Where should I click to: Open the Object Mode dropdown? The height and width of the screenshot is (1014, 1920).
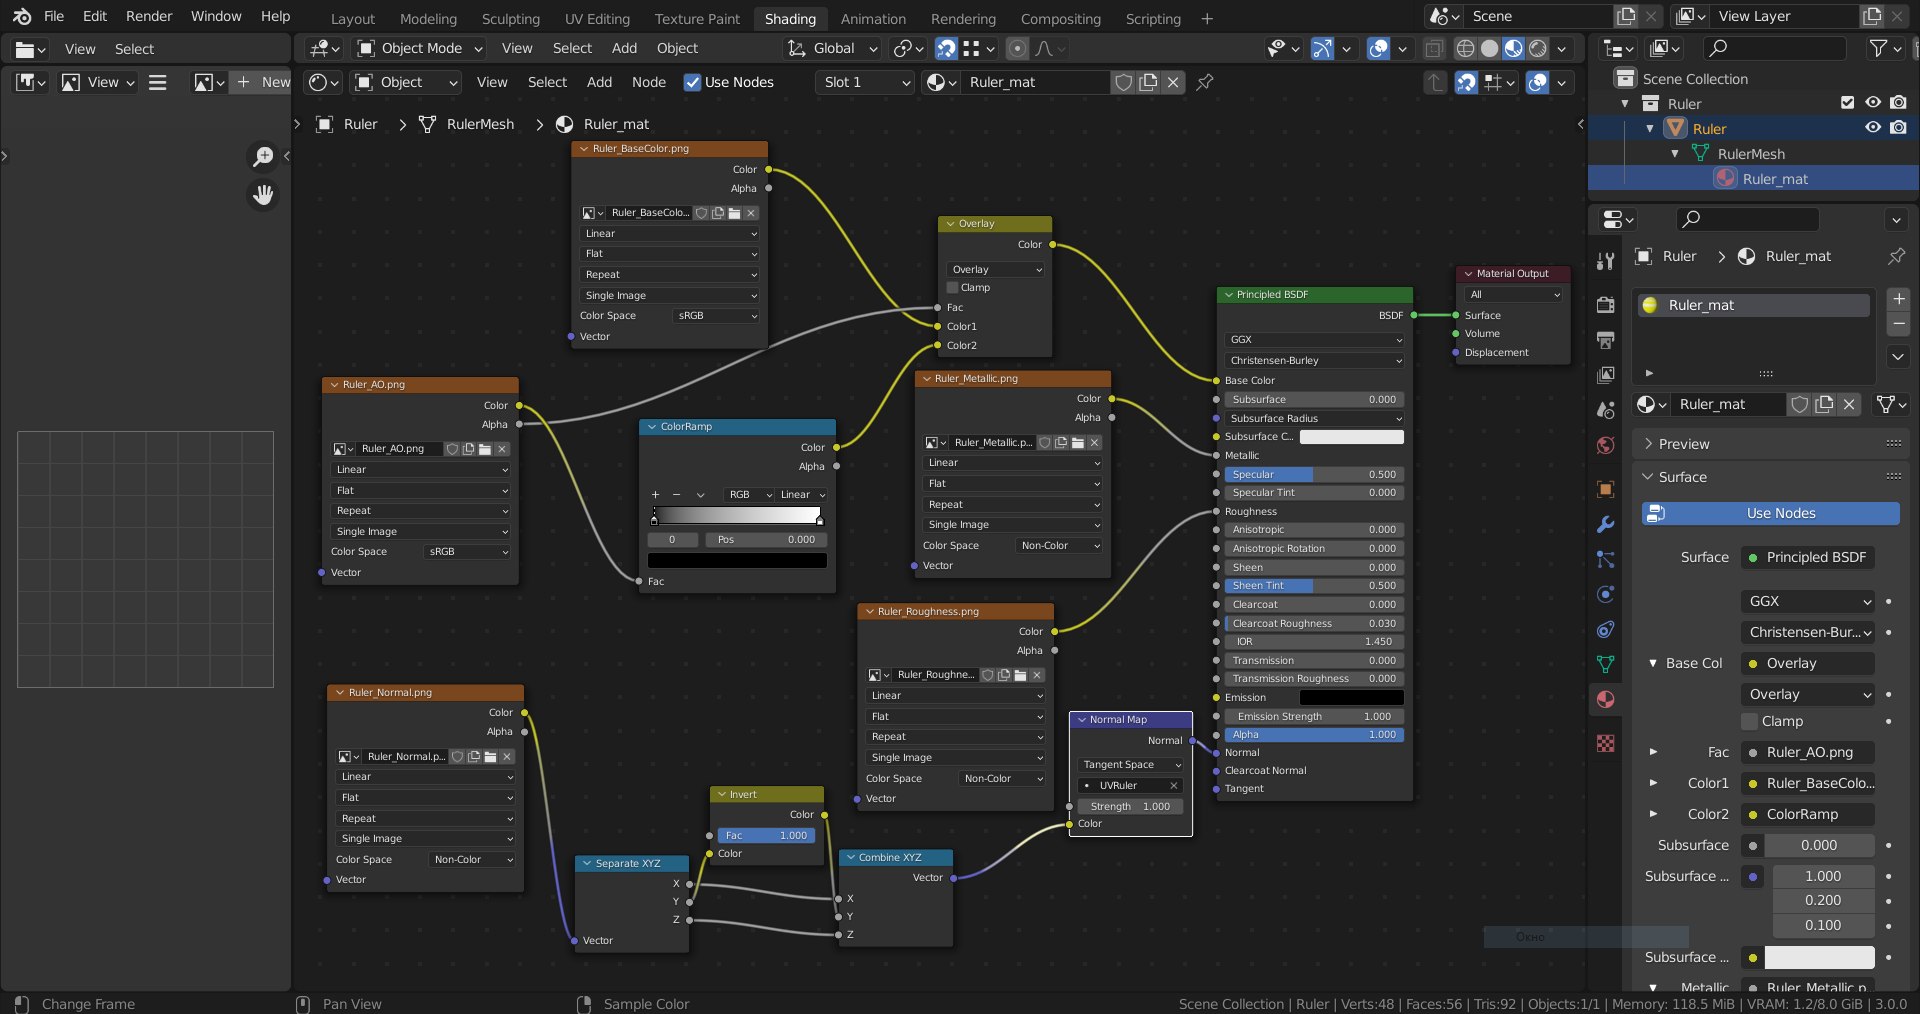pos(420,48)
